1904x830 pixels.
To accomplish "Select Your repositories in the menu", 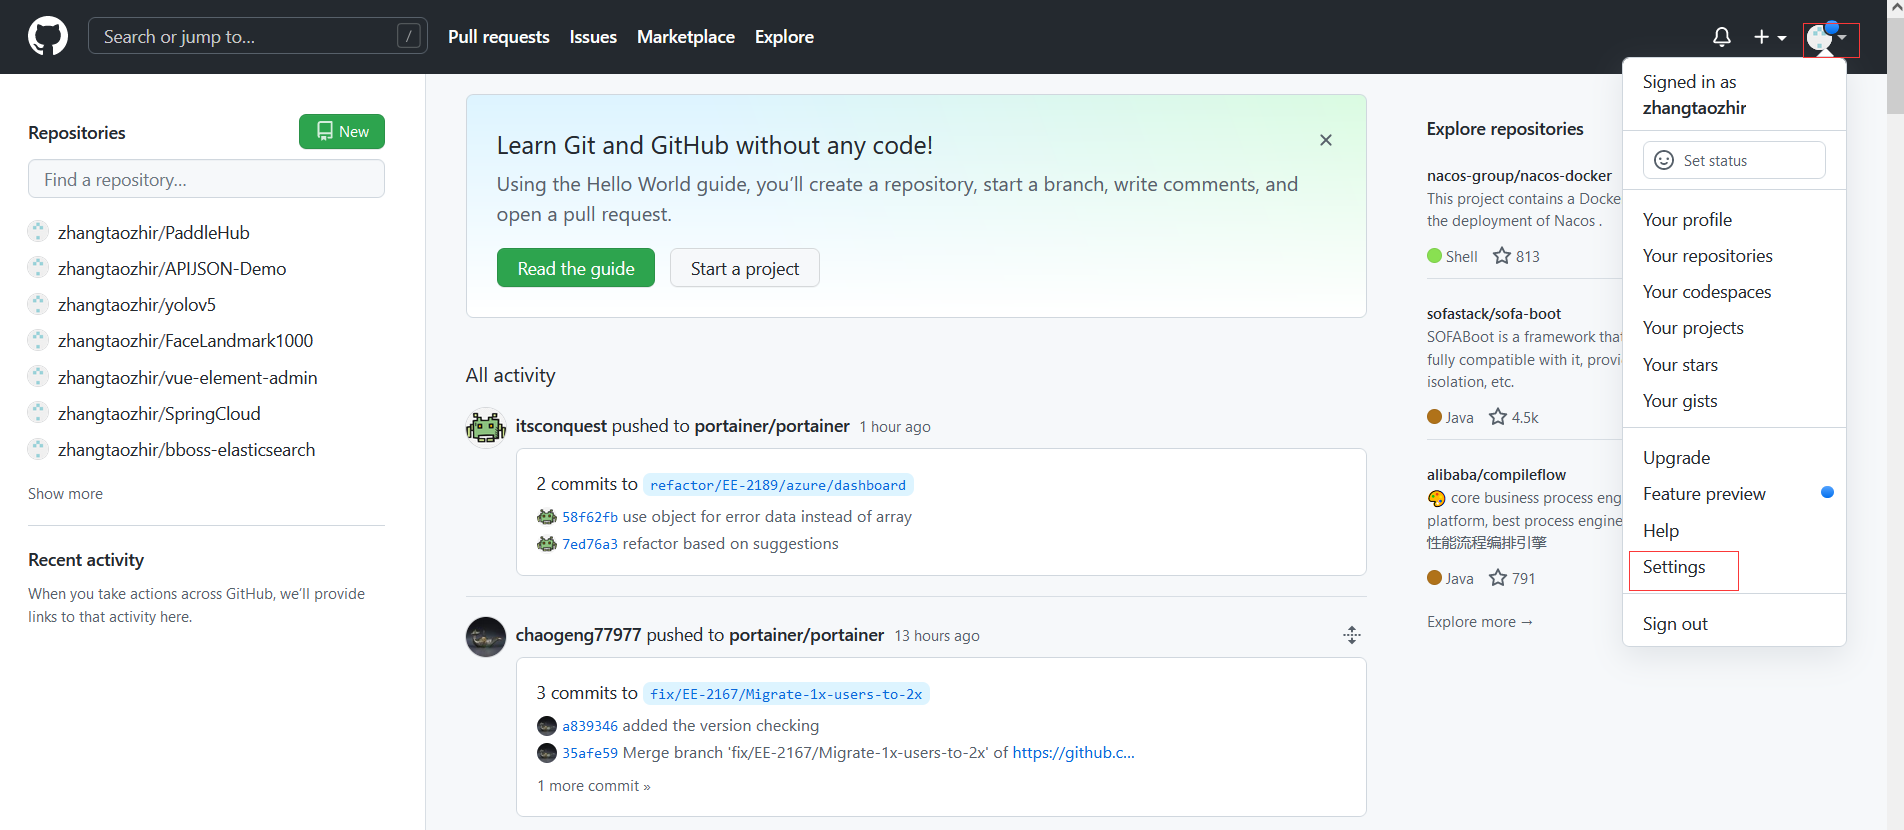I will click(1707, 256).
